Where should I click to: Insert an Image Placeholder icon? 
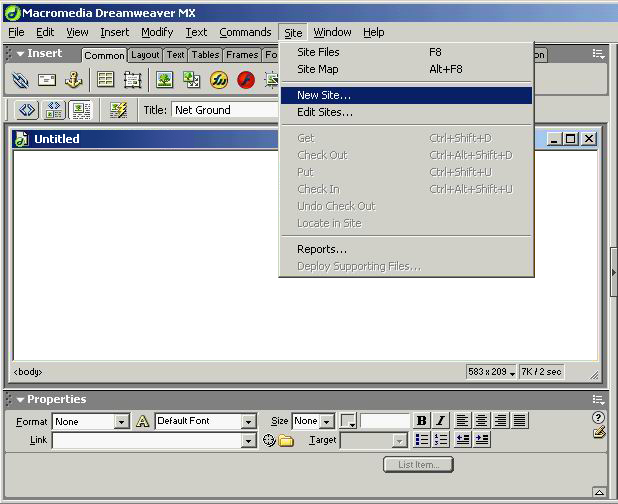pyautogui.click(x=192, y=80)
